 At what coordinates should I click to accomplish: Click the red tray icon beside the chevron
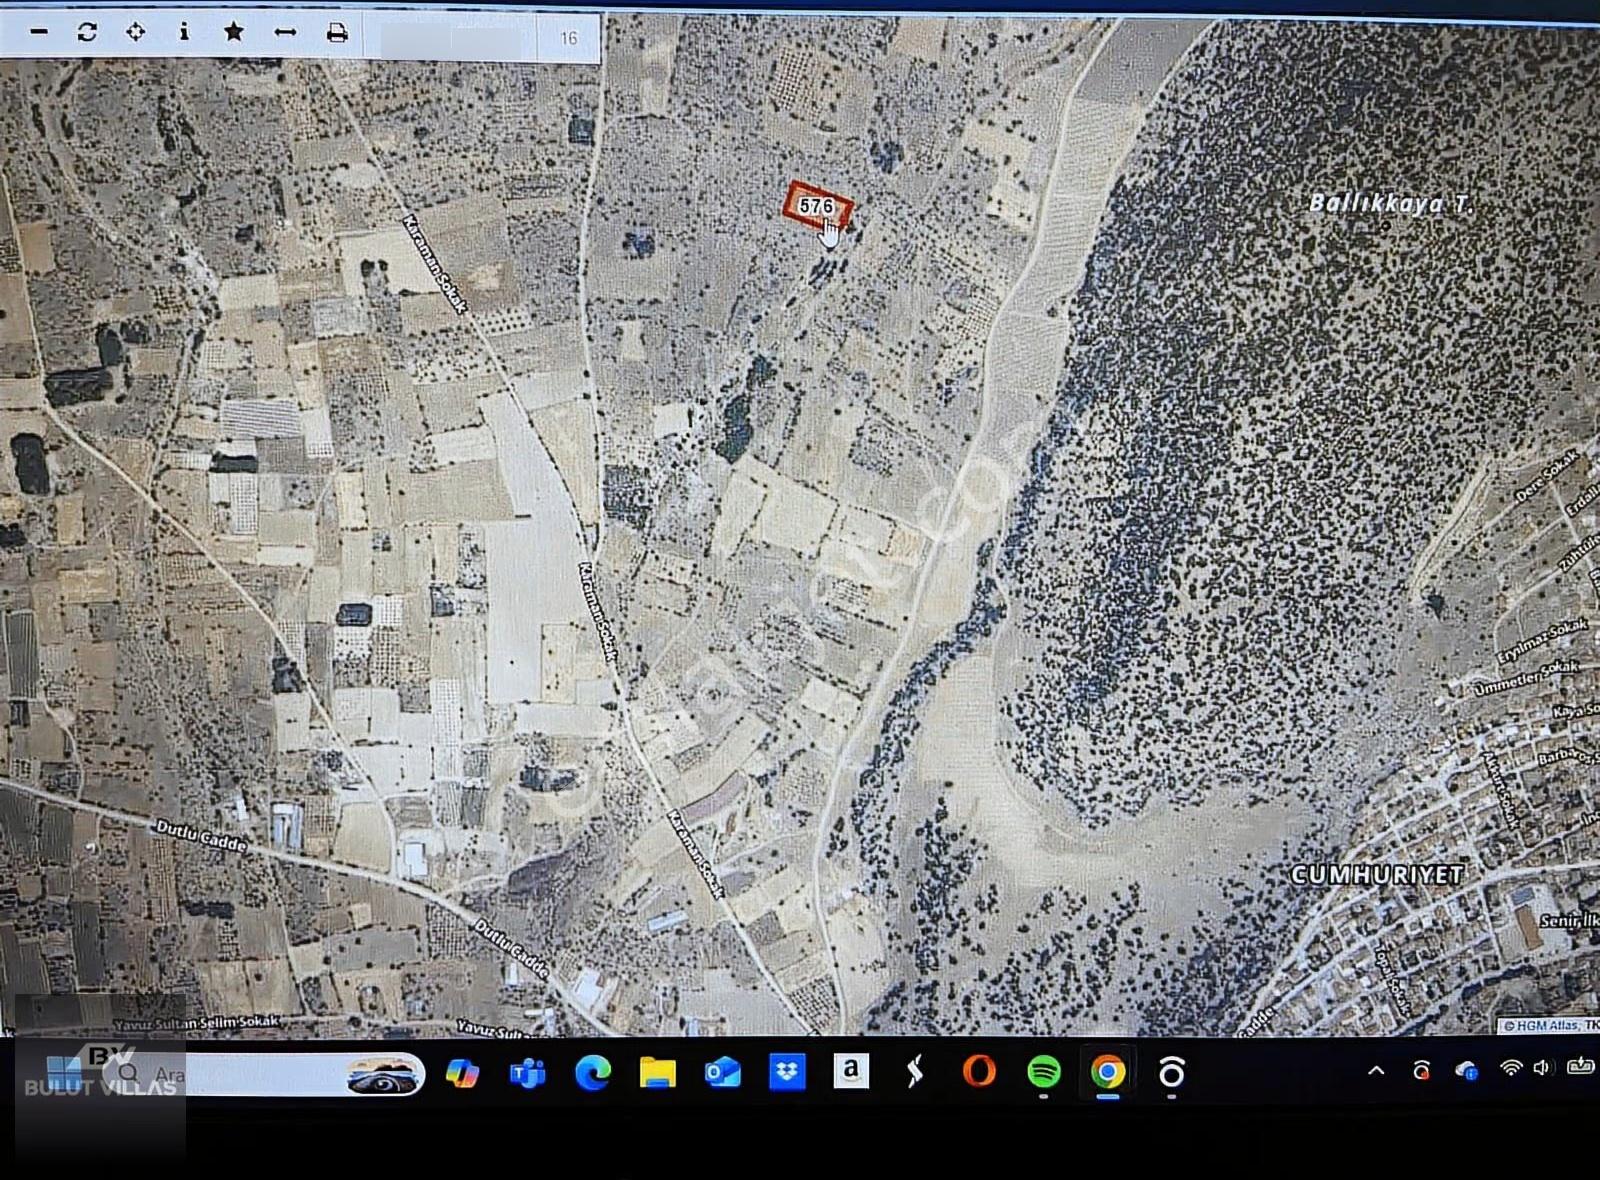(x=1421, y=1070)
